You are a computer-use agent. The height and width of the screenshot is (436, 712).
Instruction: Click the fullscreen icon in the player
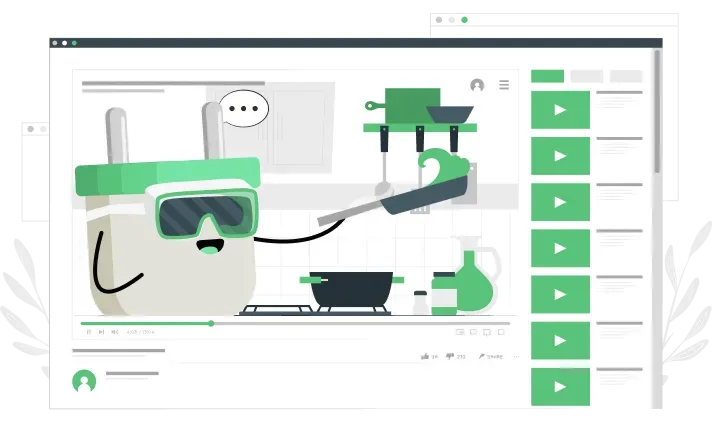pos(501,332)
